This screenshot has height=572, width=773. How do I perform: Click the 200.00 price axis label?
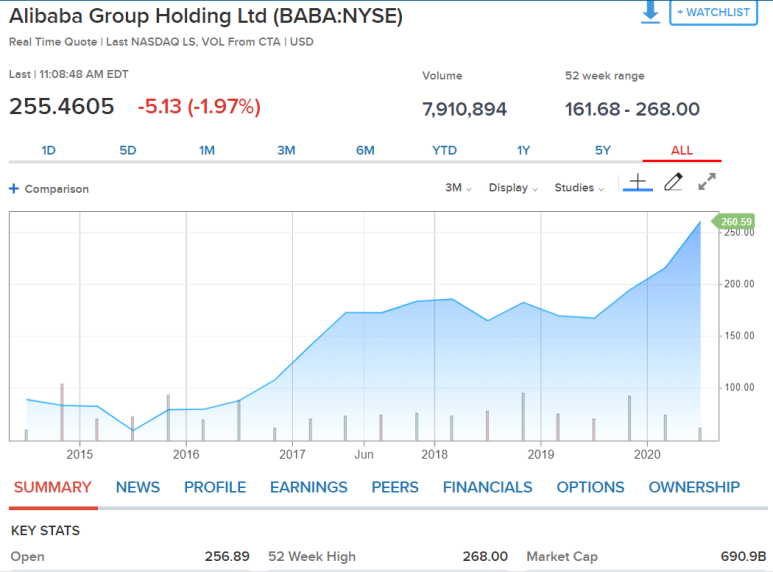739,284
